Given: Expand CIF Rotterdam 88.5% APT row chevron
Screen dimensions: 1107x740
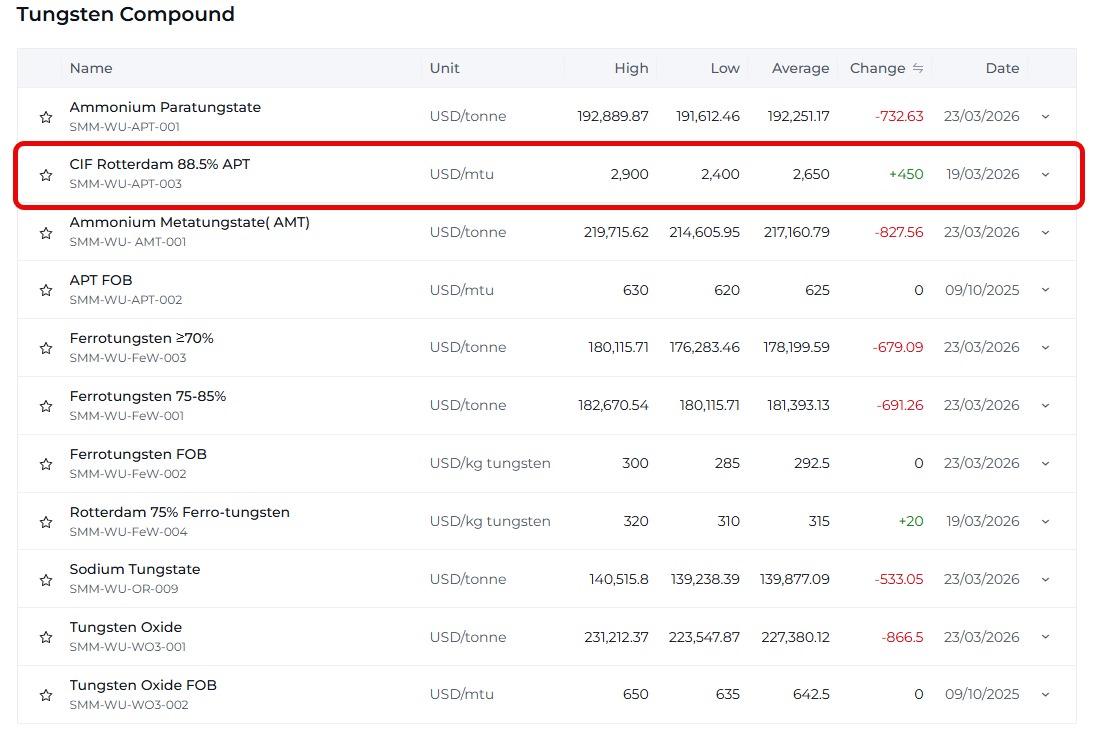Looking at the screenshot, I should 1046,174.
